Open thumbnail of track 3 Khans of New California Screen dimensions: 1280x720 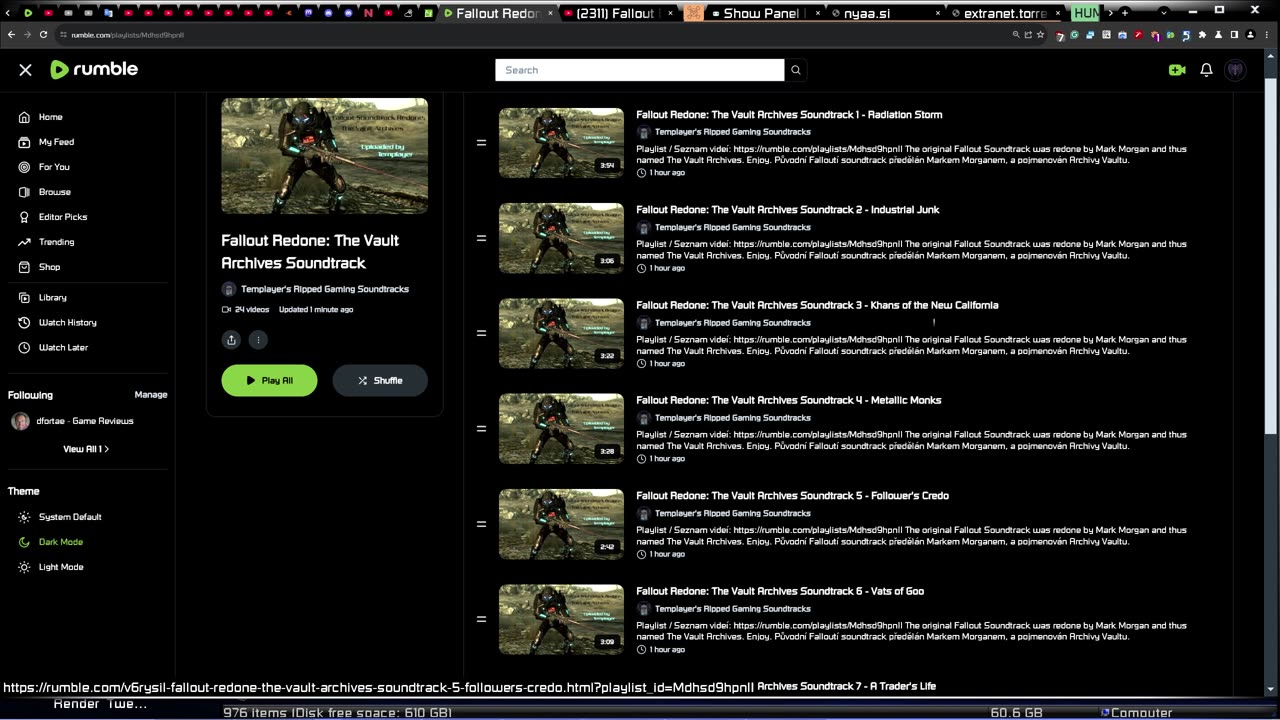[x=561, y=333]
